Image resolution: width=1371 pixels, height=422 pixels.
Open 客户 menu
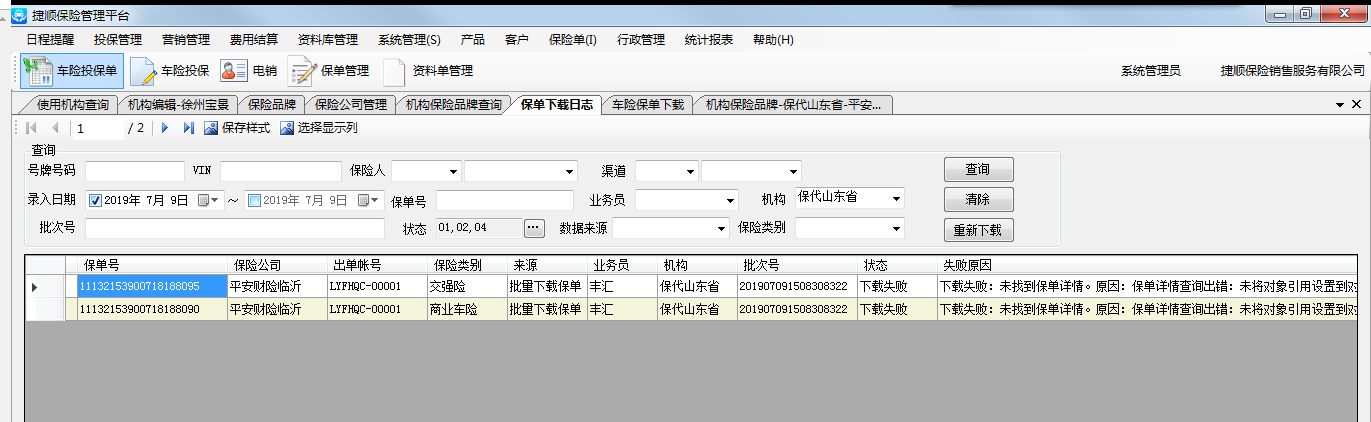517,40
